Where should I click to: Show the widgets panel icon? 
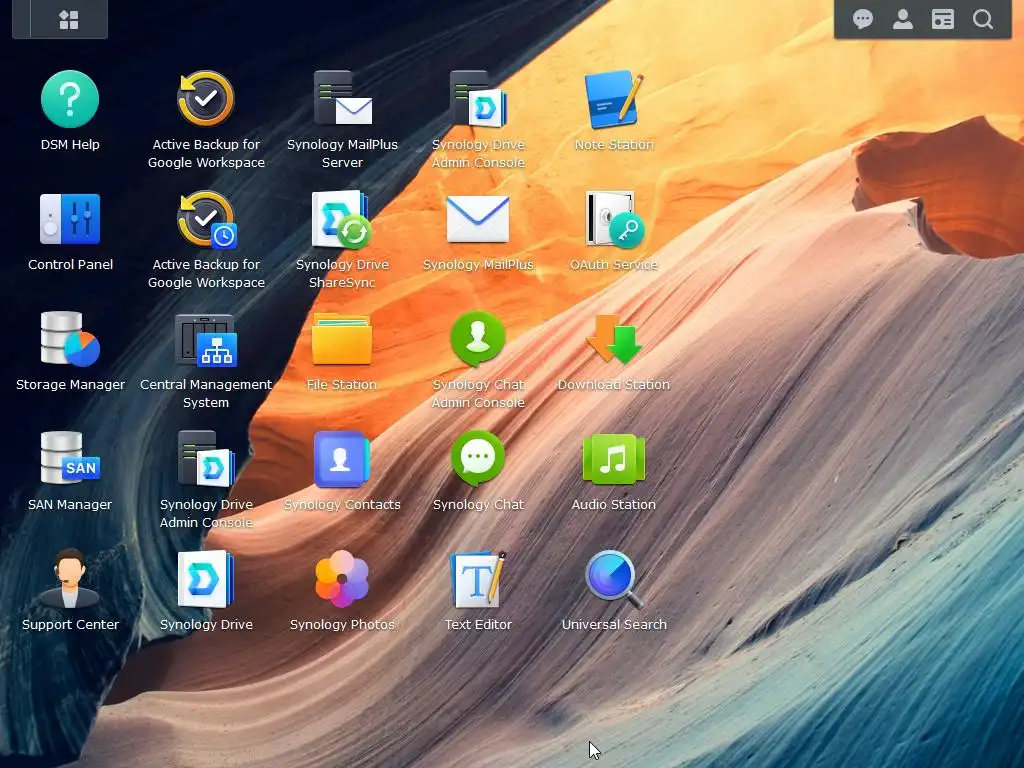coord(942,19)
